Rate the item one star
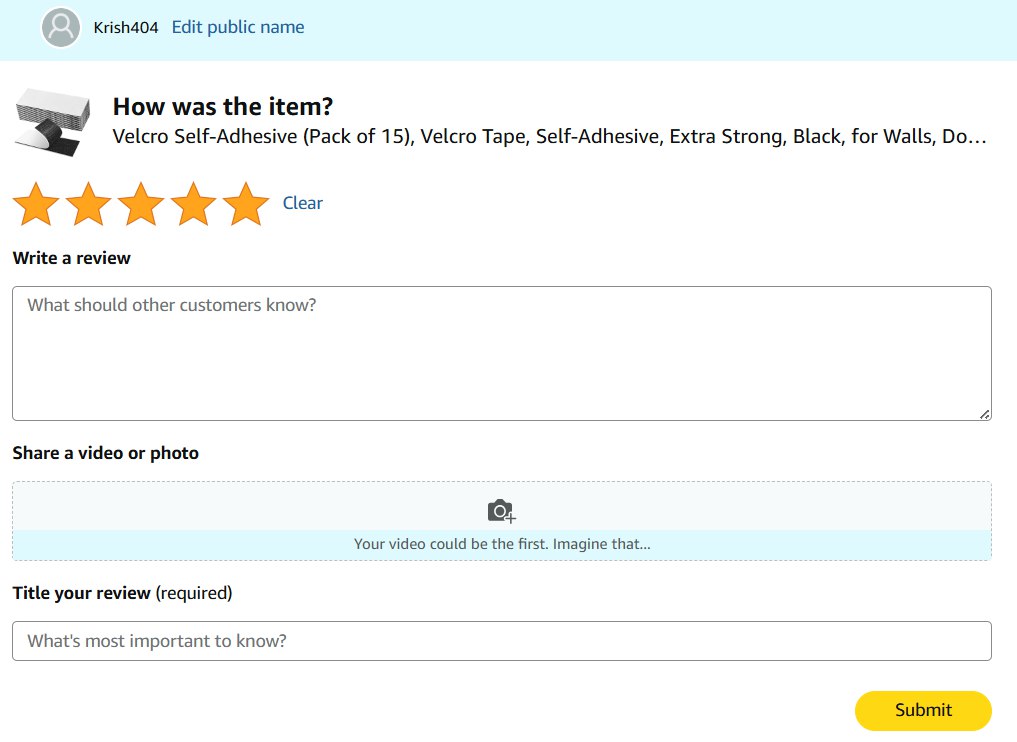 point(37,204)
